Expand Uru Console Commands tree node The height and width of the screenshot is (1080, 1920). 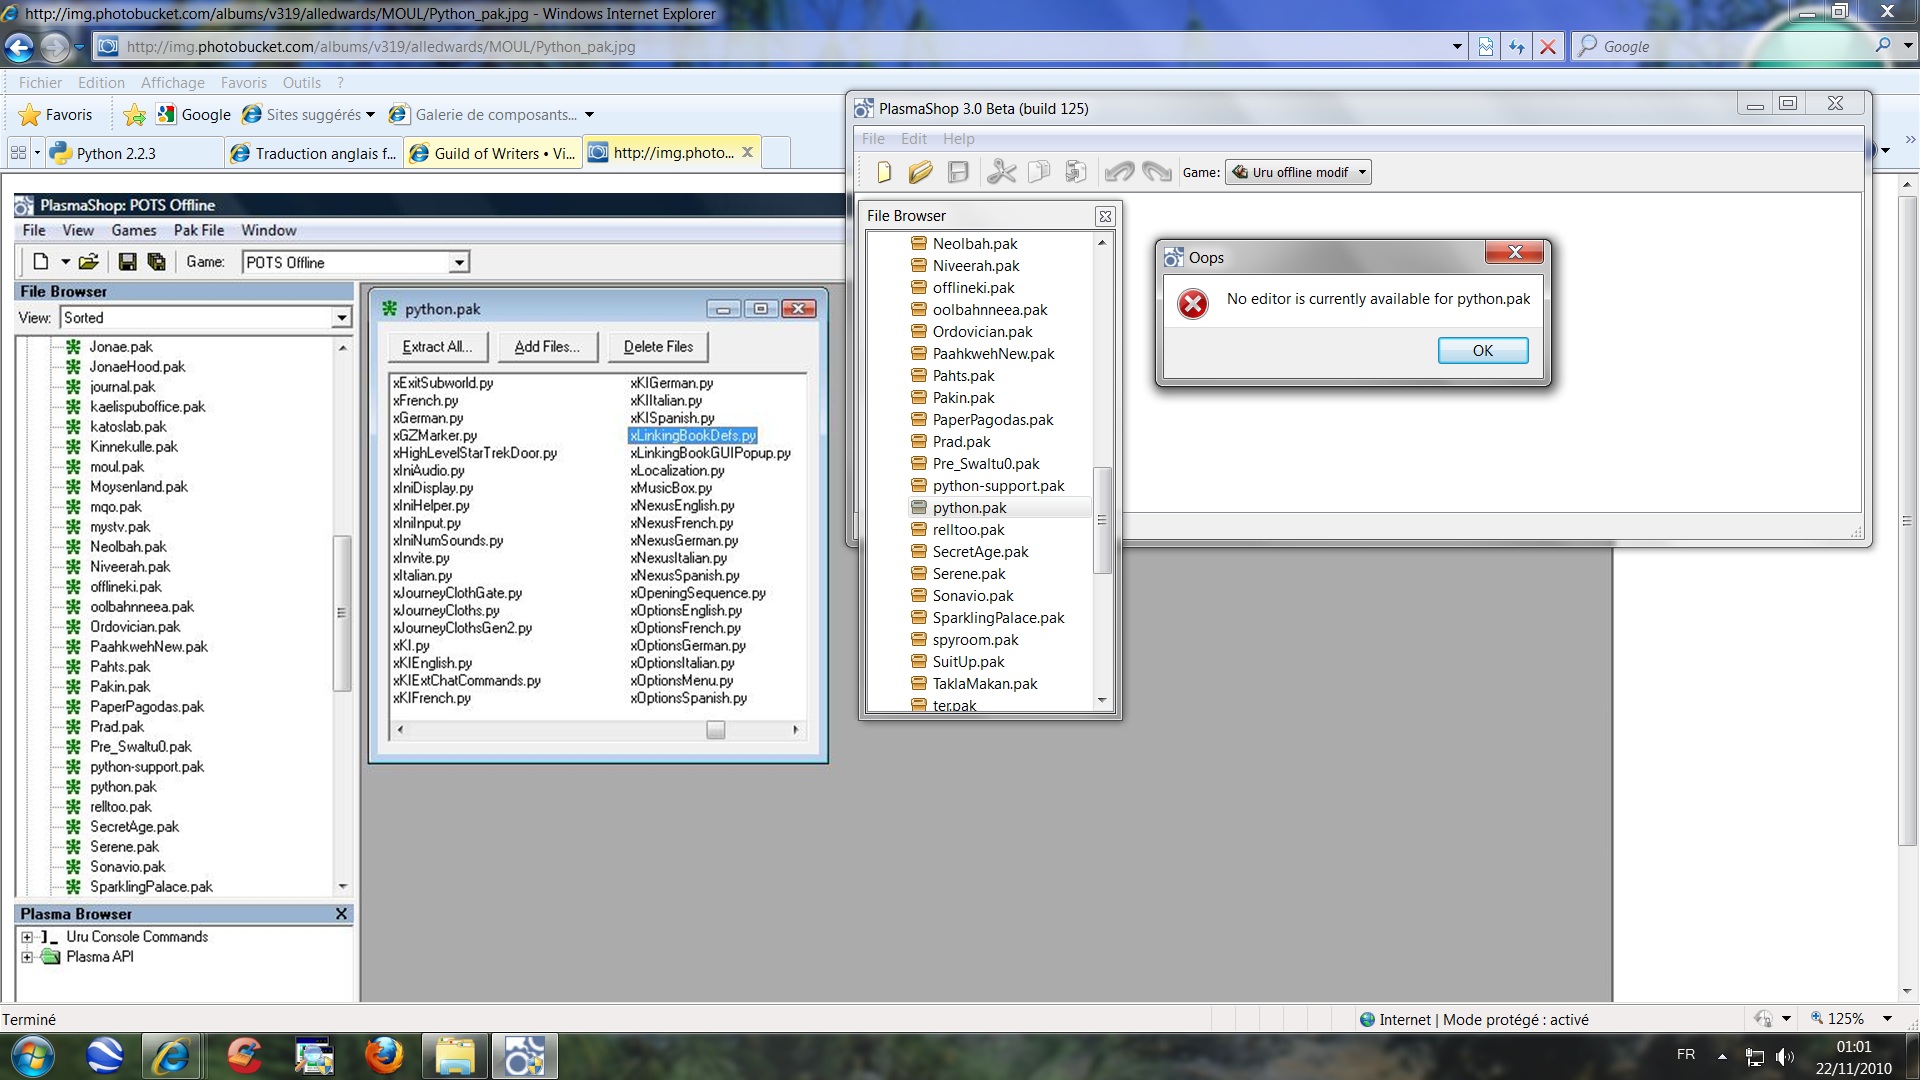click(27, 937)
